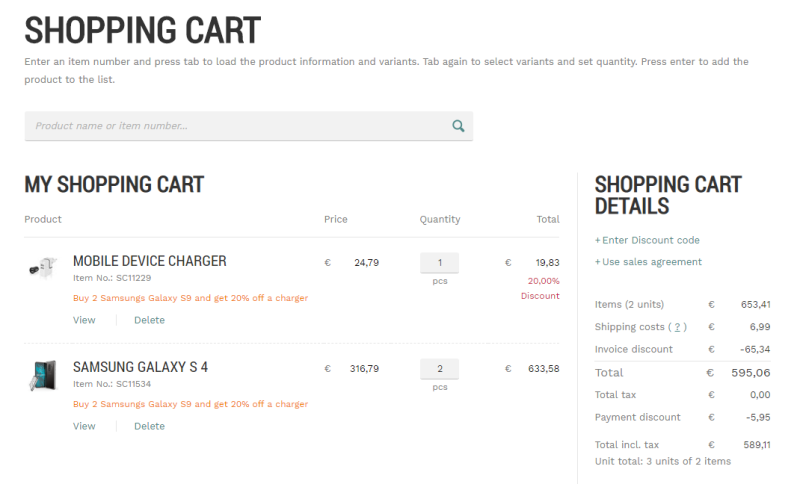Click the shipping cost value 6,99
800x484 pixels.
[760, 327]
